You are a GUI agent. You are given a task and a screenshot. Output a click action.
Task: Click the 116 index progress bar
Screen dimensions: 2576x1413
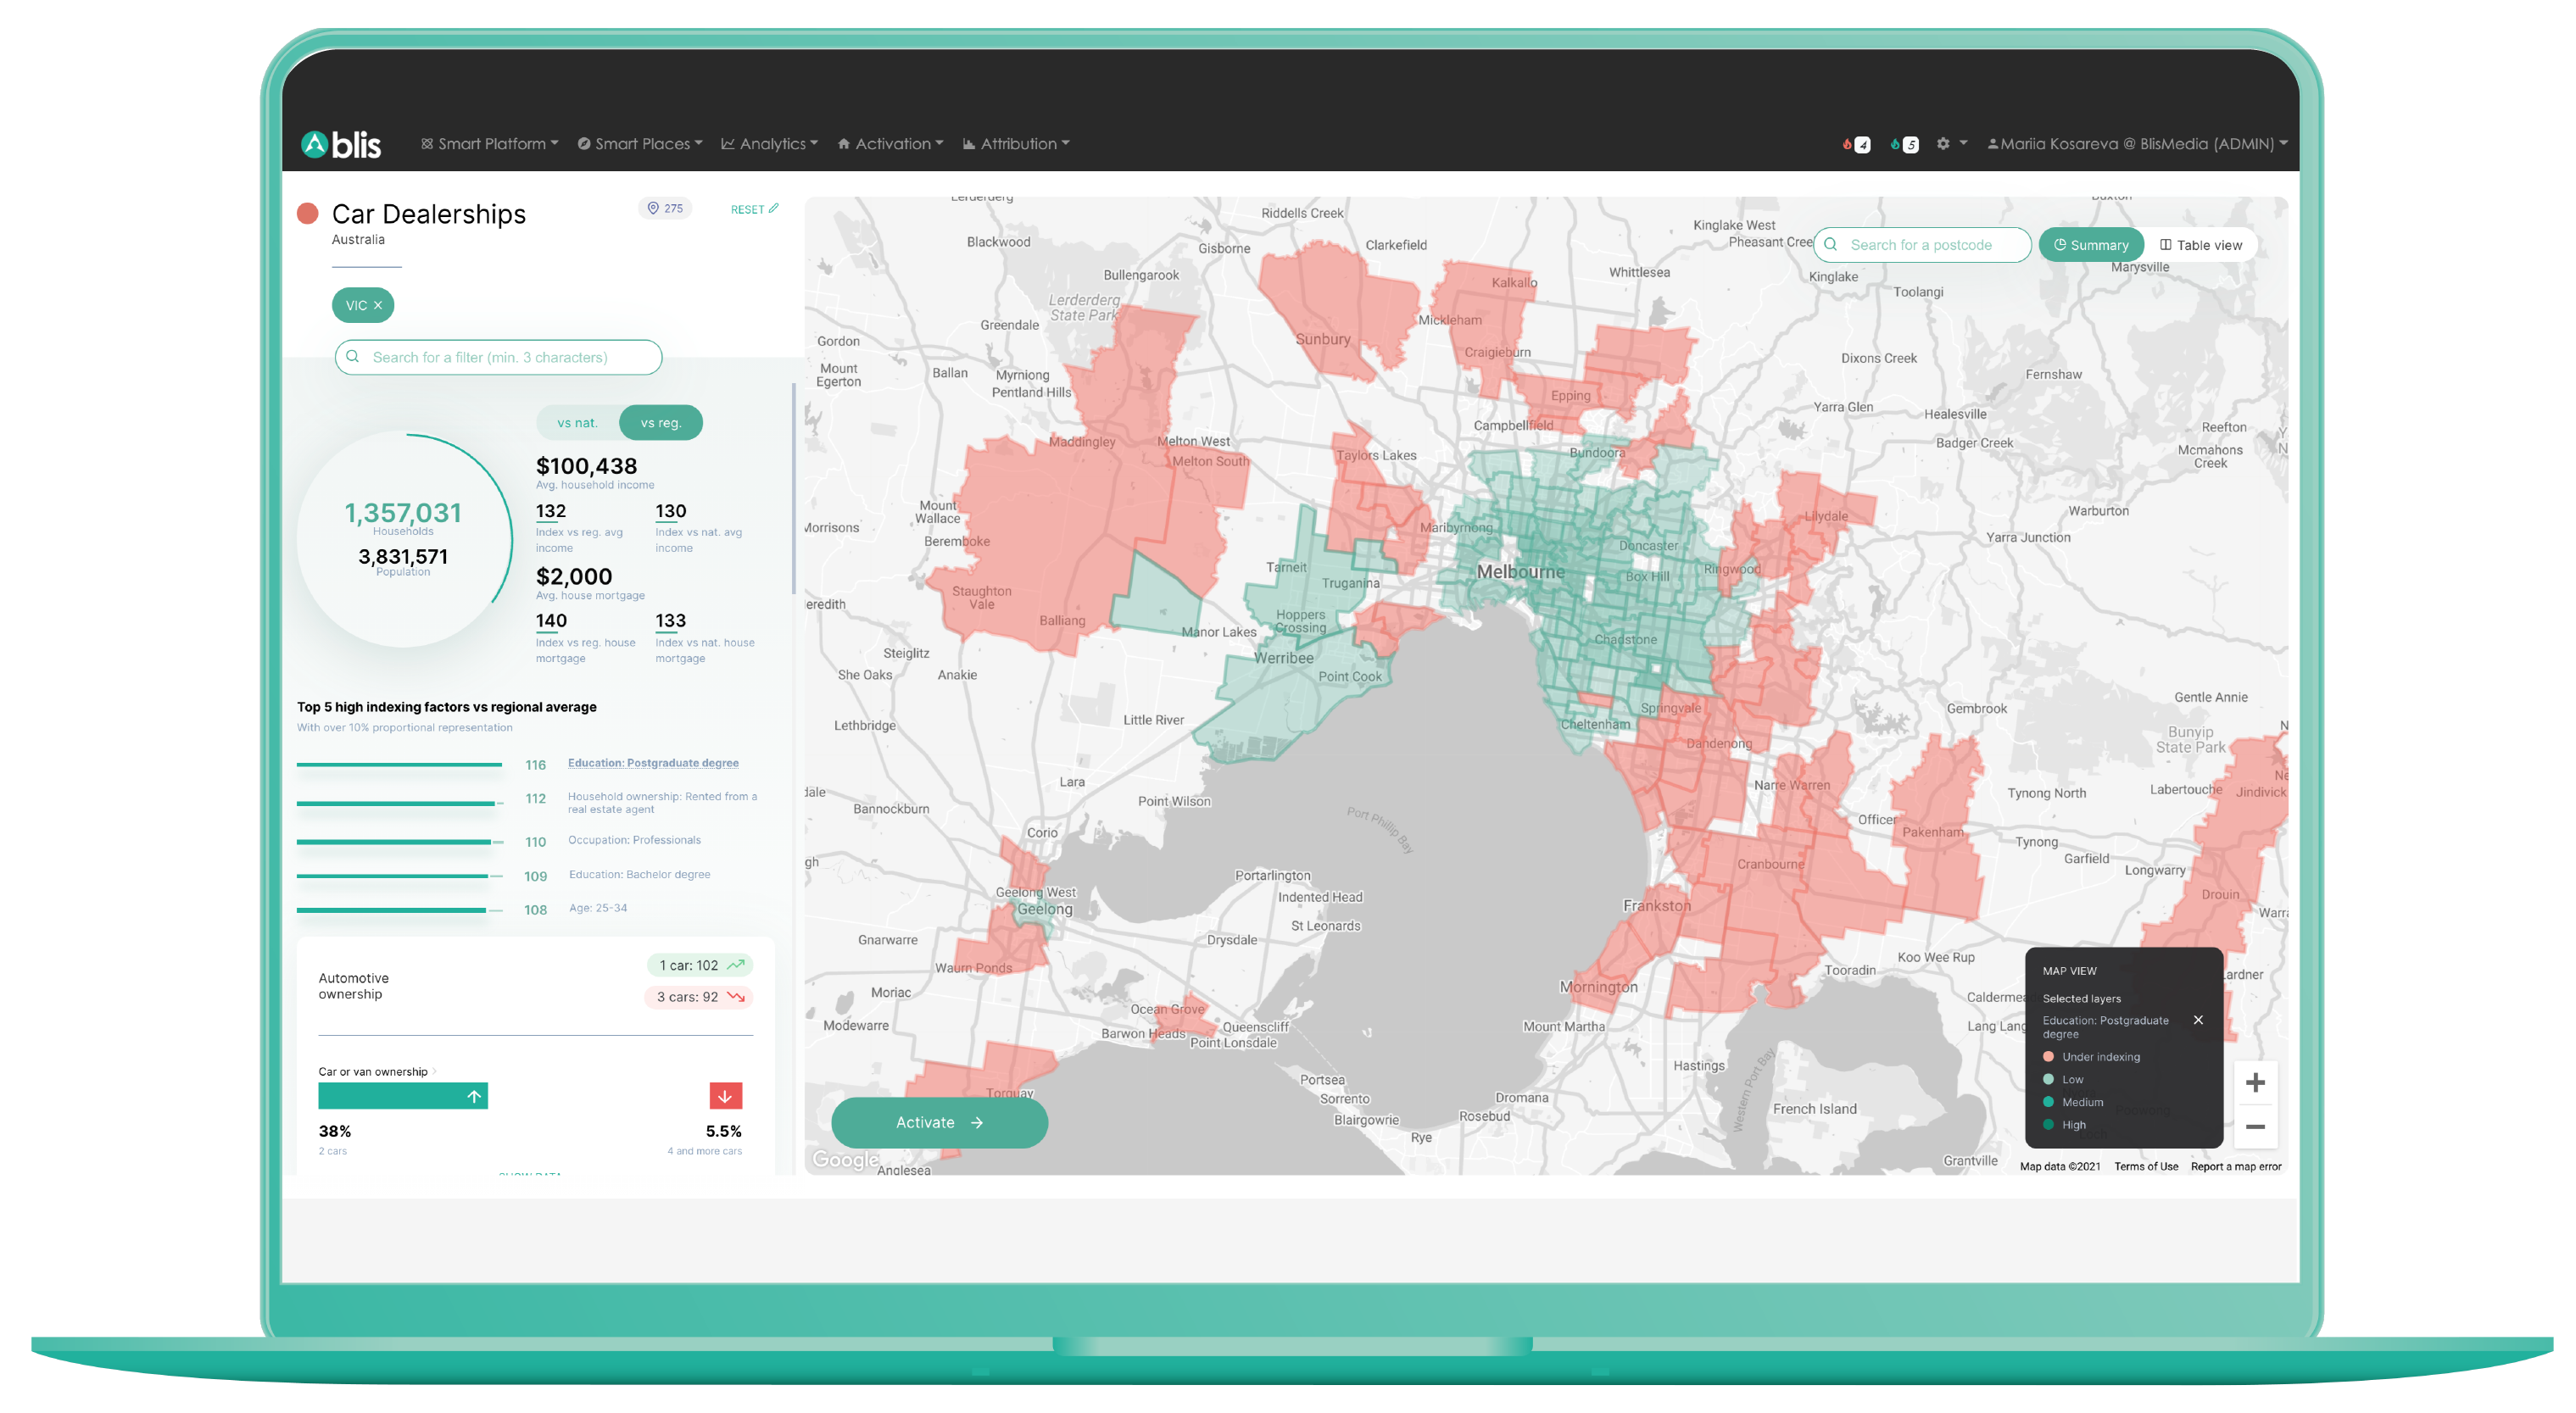(399, 765)
